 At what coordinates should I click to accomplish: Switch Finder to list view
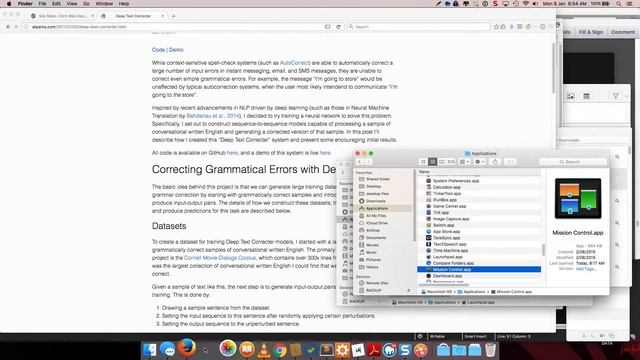click(x=433, y=162)
